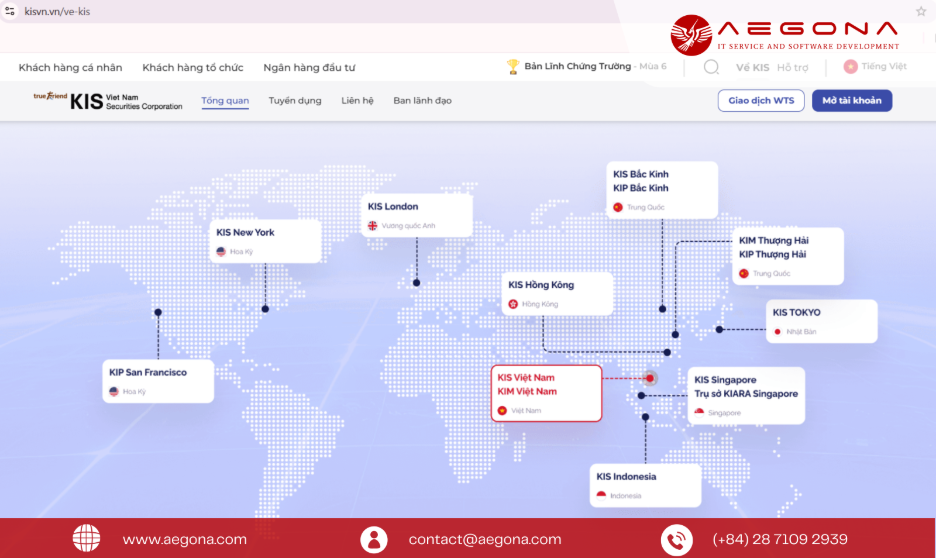Click the KIP Thượng Hải text line
The image size is (936, 558).
(772, 254)
